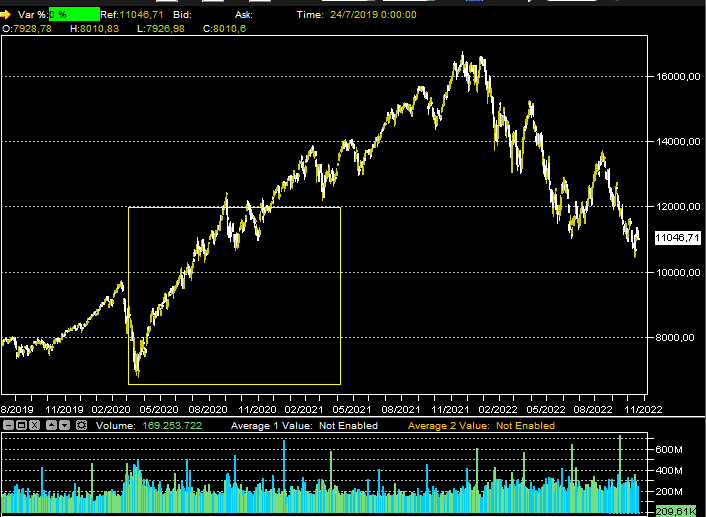Click the 05/2020 date on time axis
The image size is (706, 517).
pos(156,409)
